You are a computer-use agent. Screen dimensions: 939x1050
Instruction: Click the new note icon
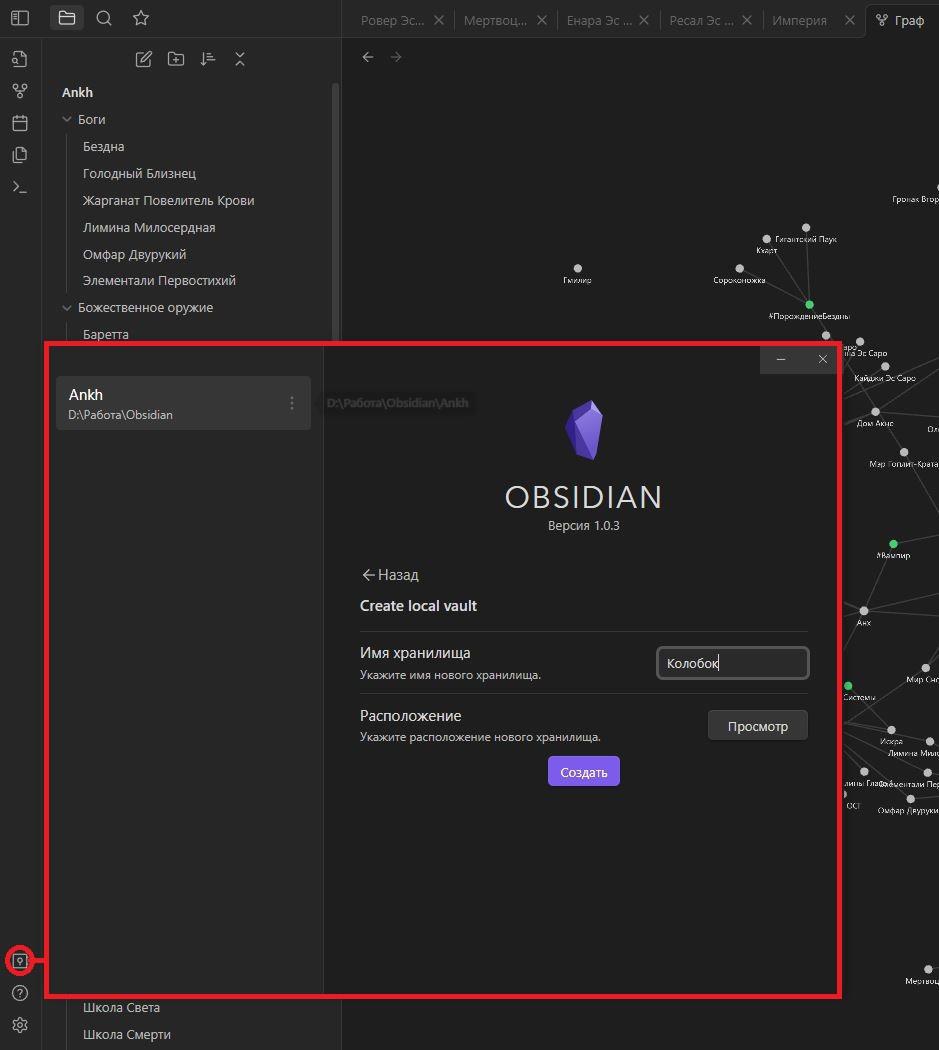pos(144,59)
